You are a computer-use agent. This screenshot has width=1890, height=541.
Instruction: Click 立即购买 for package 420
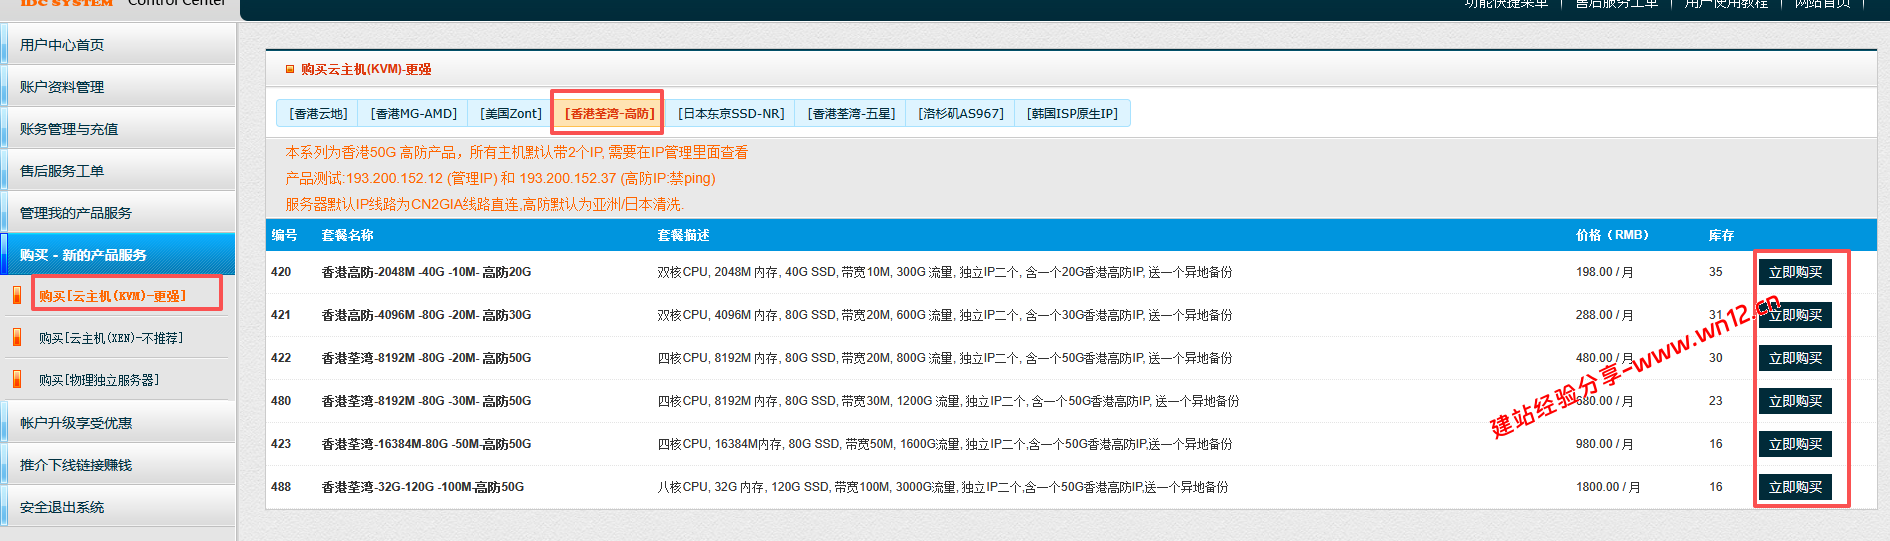click(1795, 272)
